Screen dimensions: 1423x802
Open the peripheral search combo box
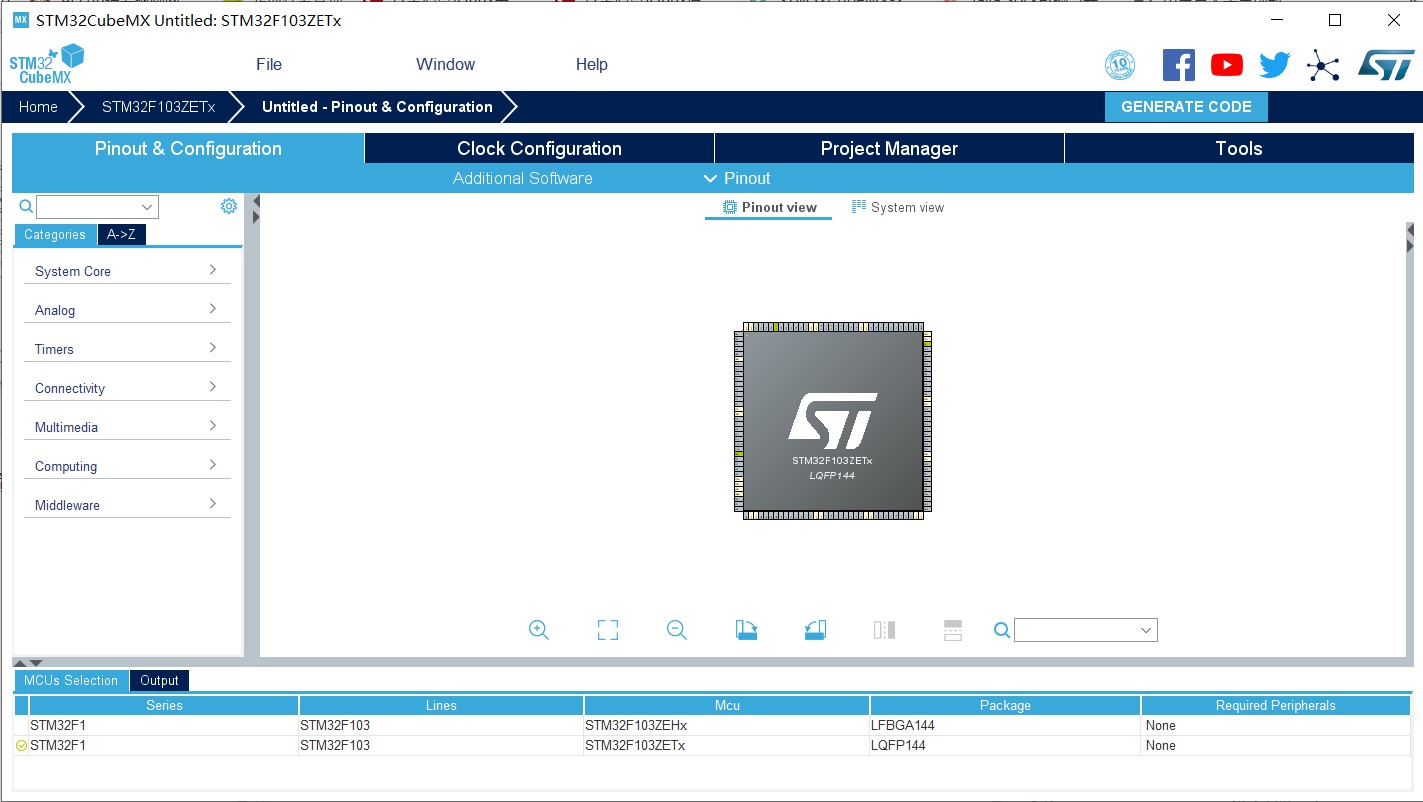97,207
